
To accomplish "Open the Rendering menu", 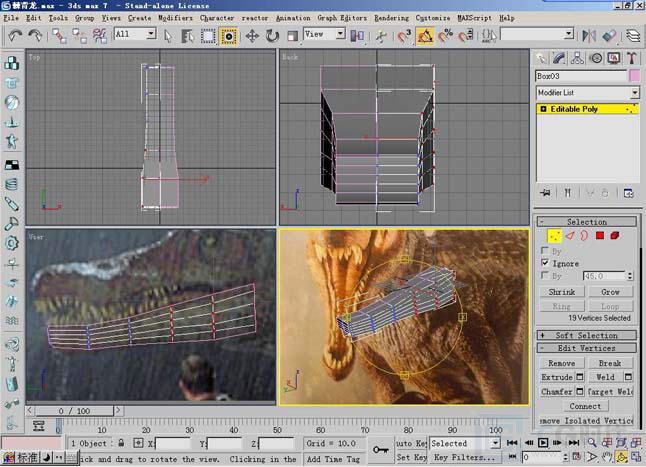I will (x=391, y=18).
